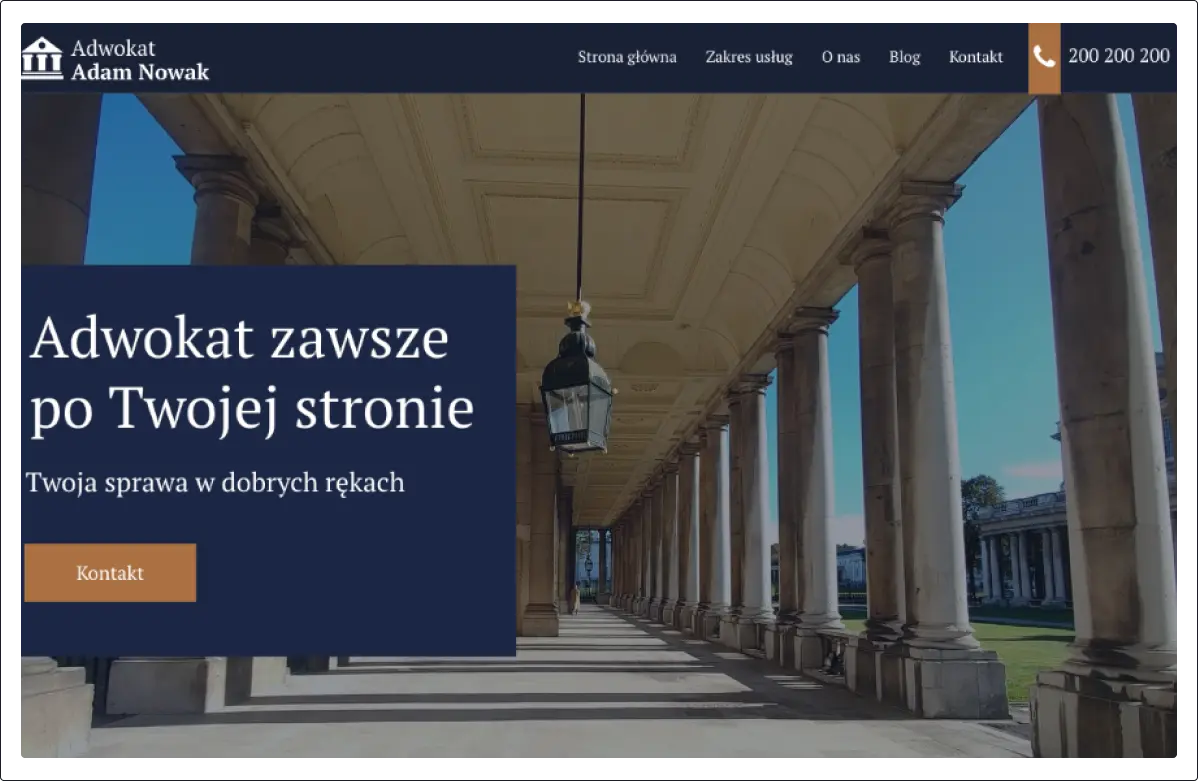This screenshot has height=781, width=1198.
Task: Open the Strona główna menu item
Action: pyautogui.click(x=627, y=57)
